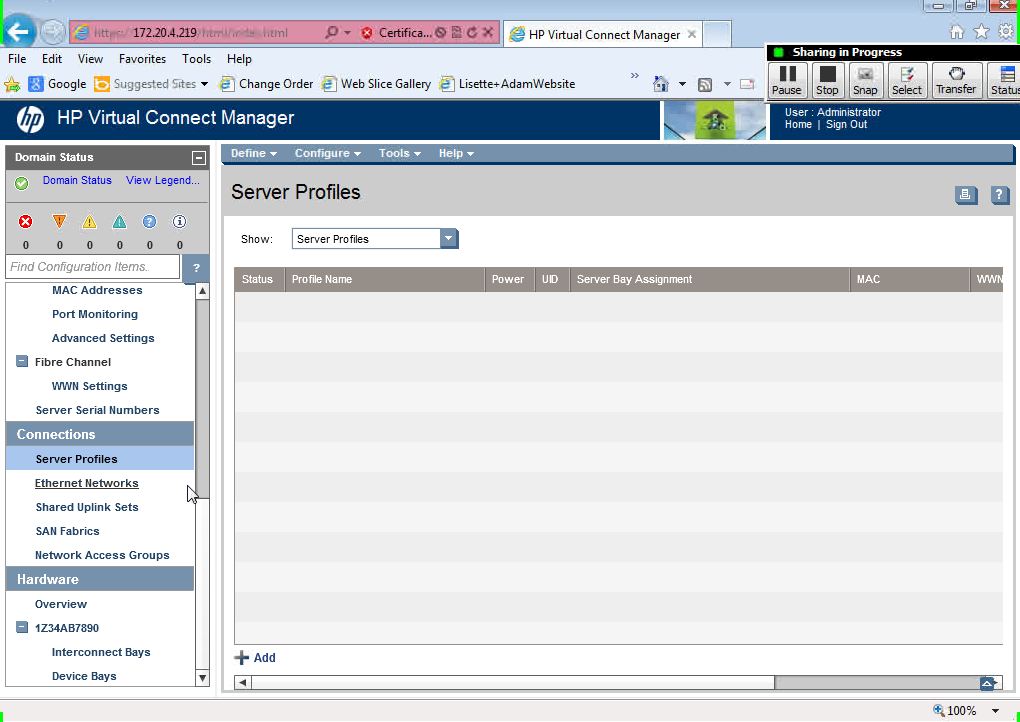Click the Read mail icon in command bar
Image resolution: width=1020 pixels, height=722 pixels.
coord(747,84)
